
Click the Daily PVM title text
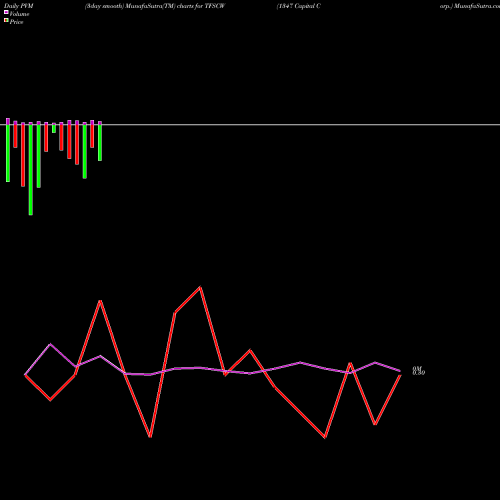pyautogui.click(x=19, y=6)
